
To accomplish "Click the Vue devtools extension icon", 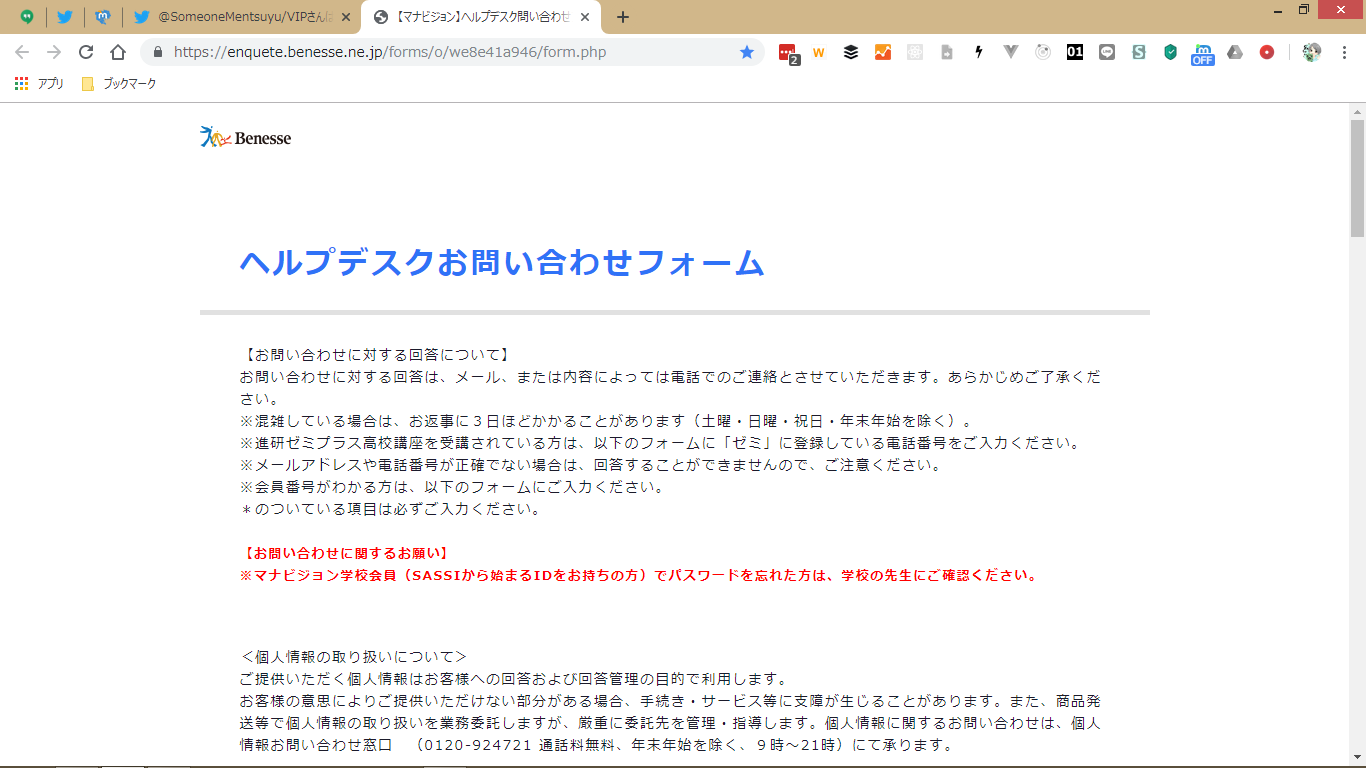I will coord(1011,52).
